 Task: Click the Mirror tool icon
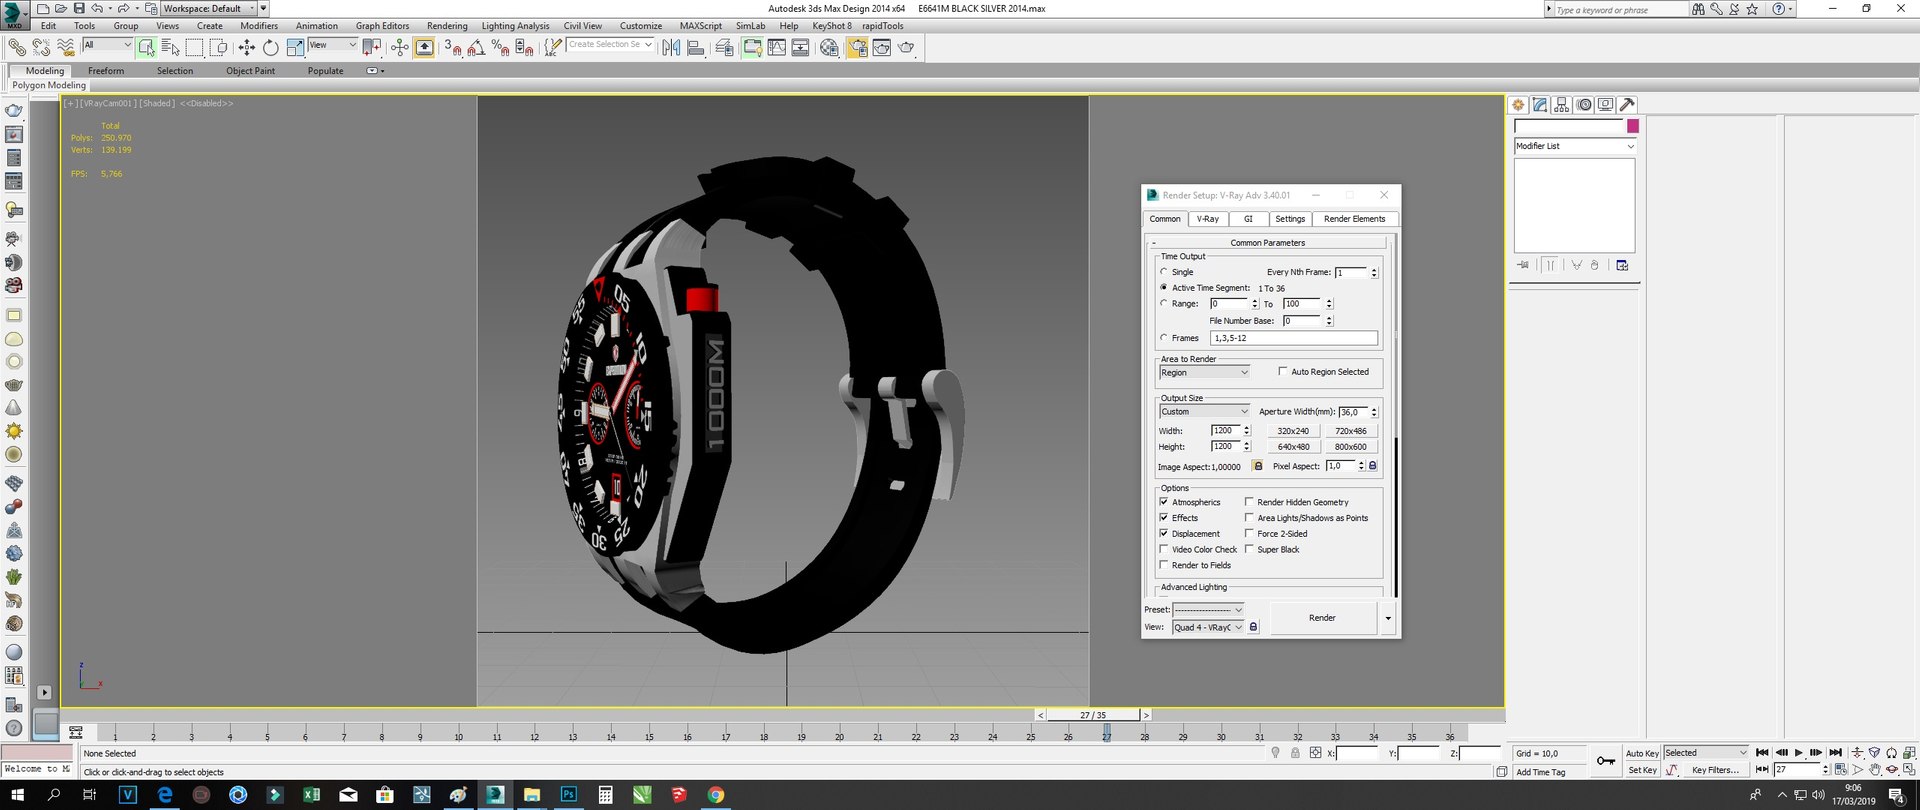tap(672, 47)
